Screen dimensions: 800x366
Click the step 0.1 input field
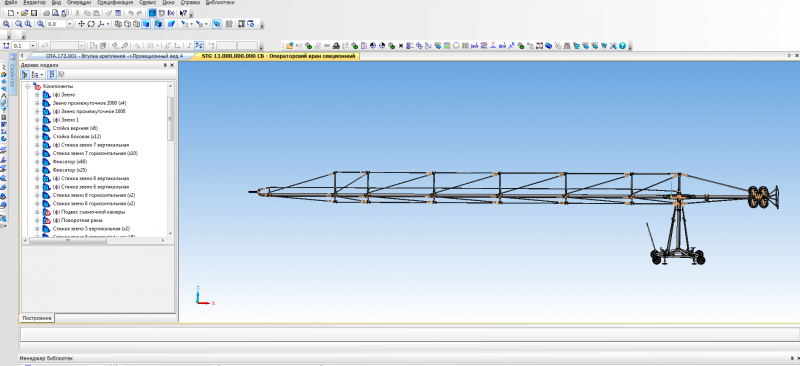21,46
